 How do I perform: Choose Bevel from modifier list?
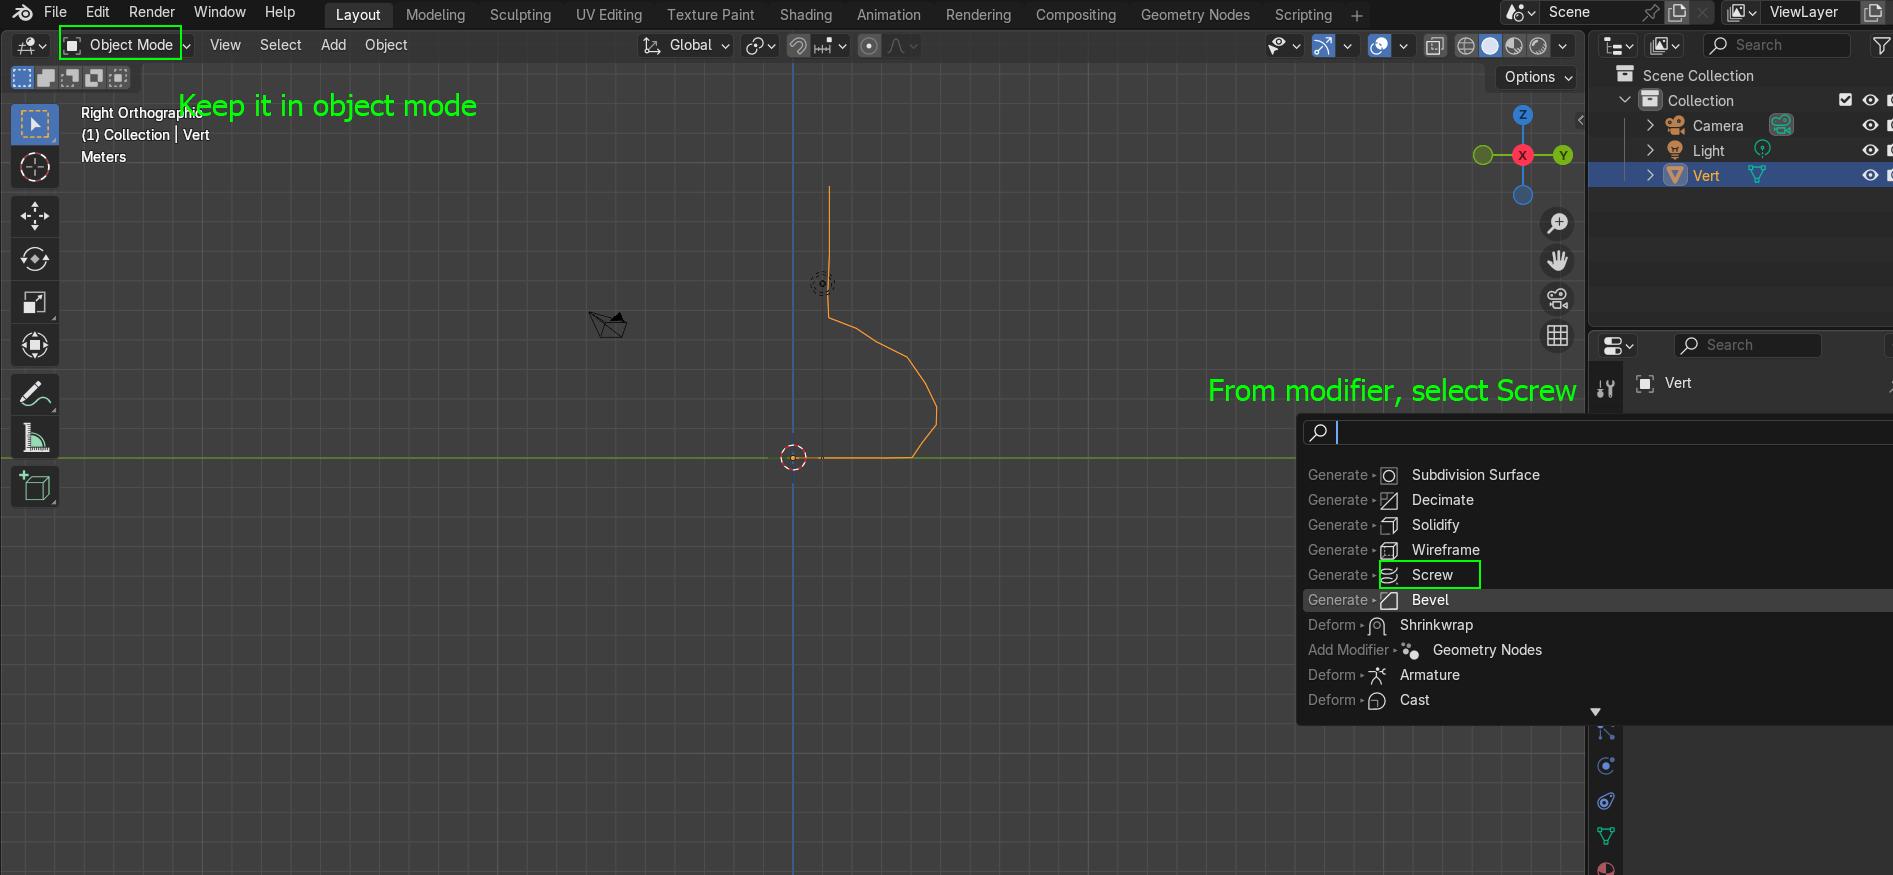pyautogui.click(x=1597, y=600)
